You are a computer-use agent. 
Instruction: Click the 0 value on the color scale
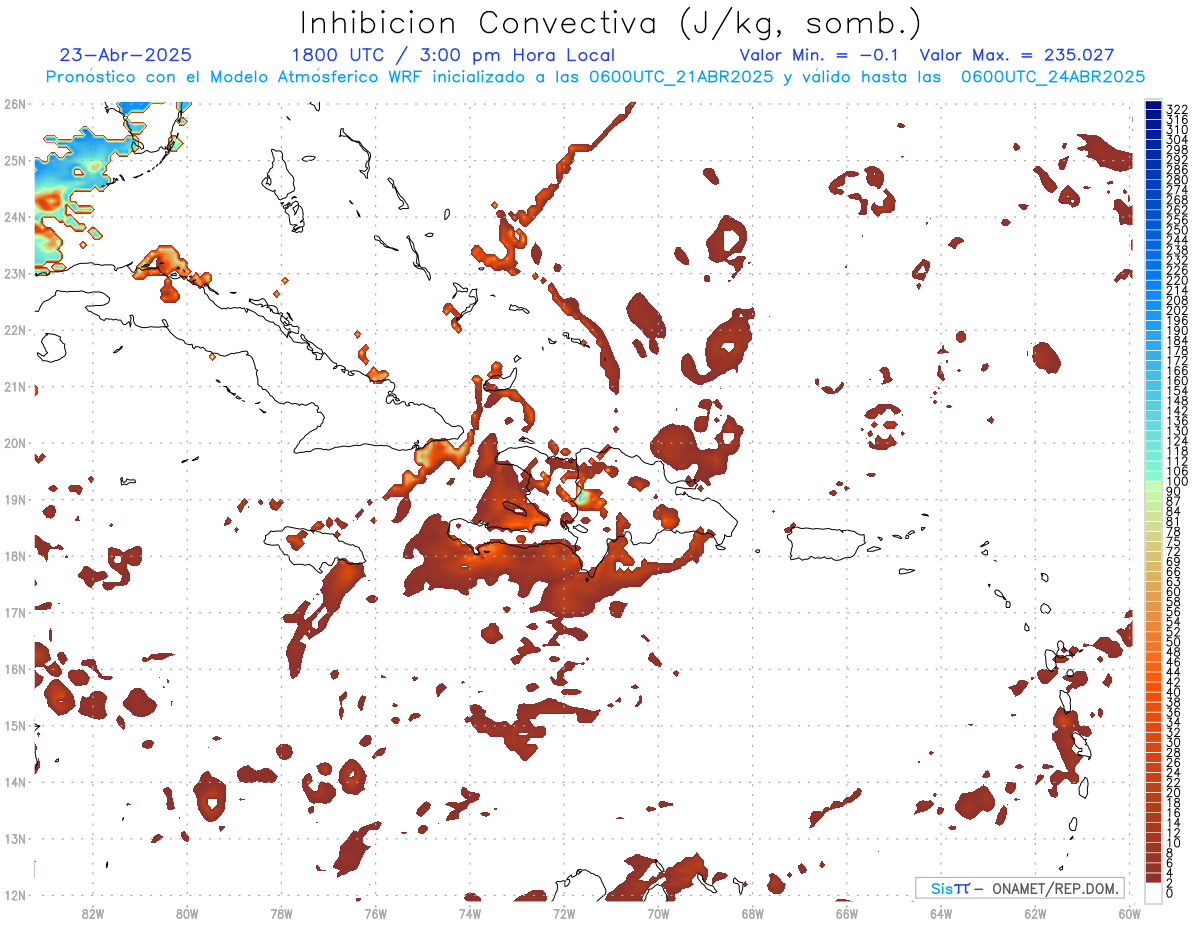(x=1170, y=893)
